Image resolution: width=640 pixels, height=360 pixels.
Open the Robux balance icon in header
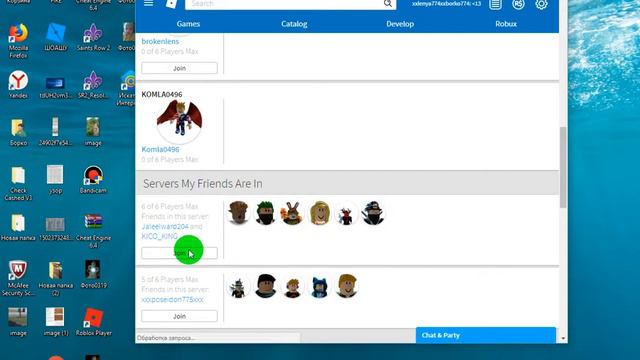click(518, 4)
